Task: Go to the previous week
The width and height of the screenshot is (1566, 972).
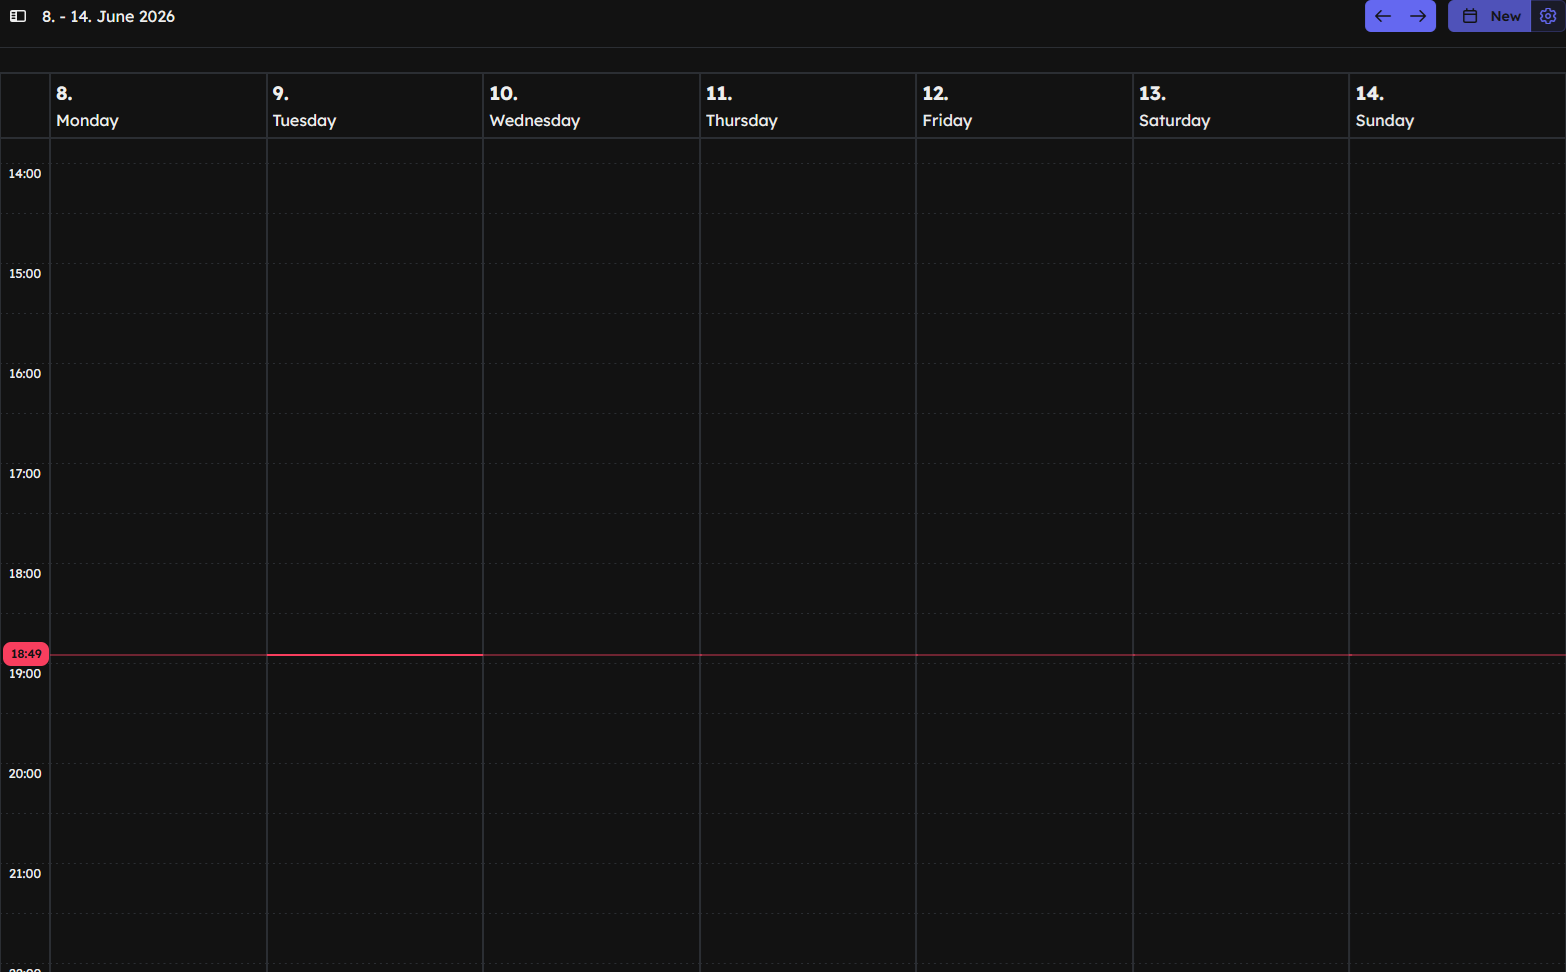Action: point(1383,16)
